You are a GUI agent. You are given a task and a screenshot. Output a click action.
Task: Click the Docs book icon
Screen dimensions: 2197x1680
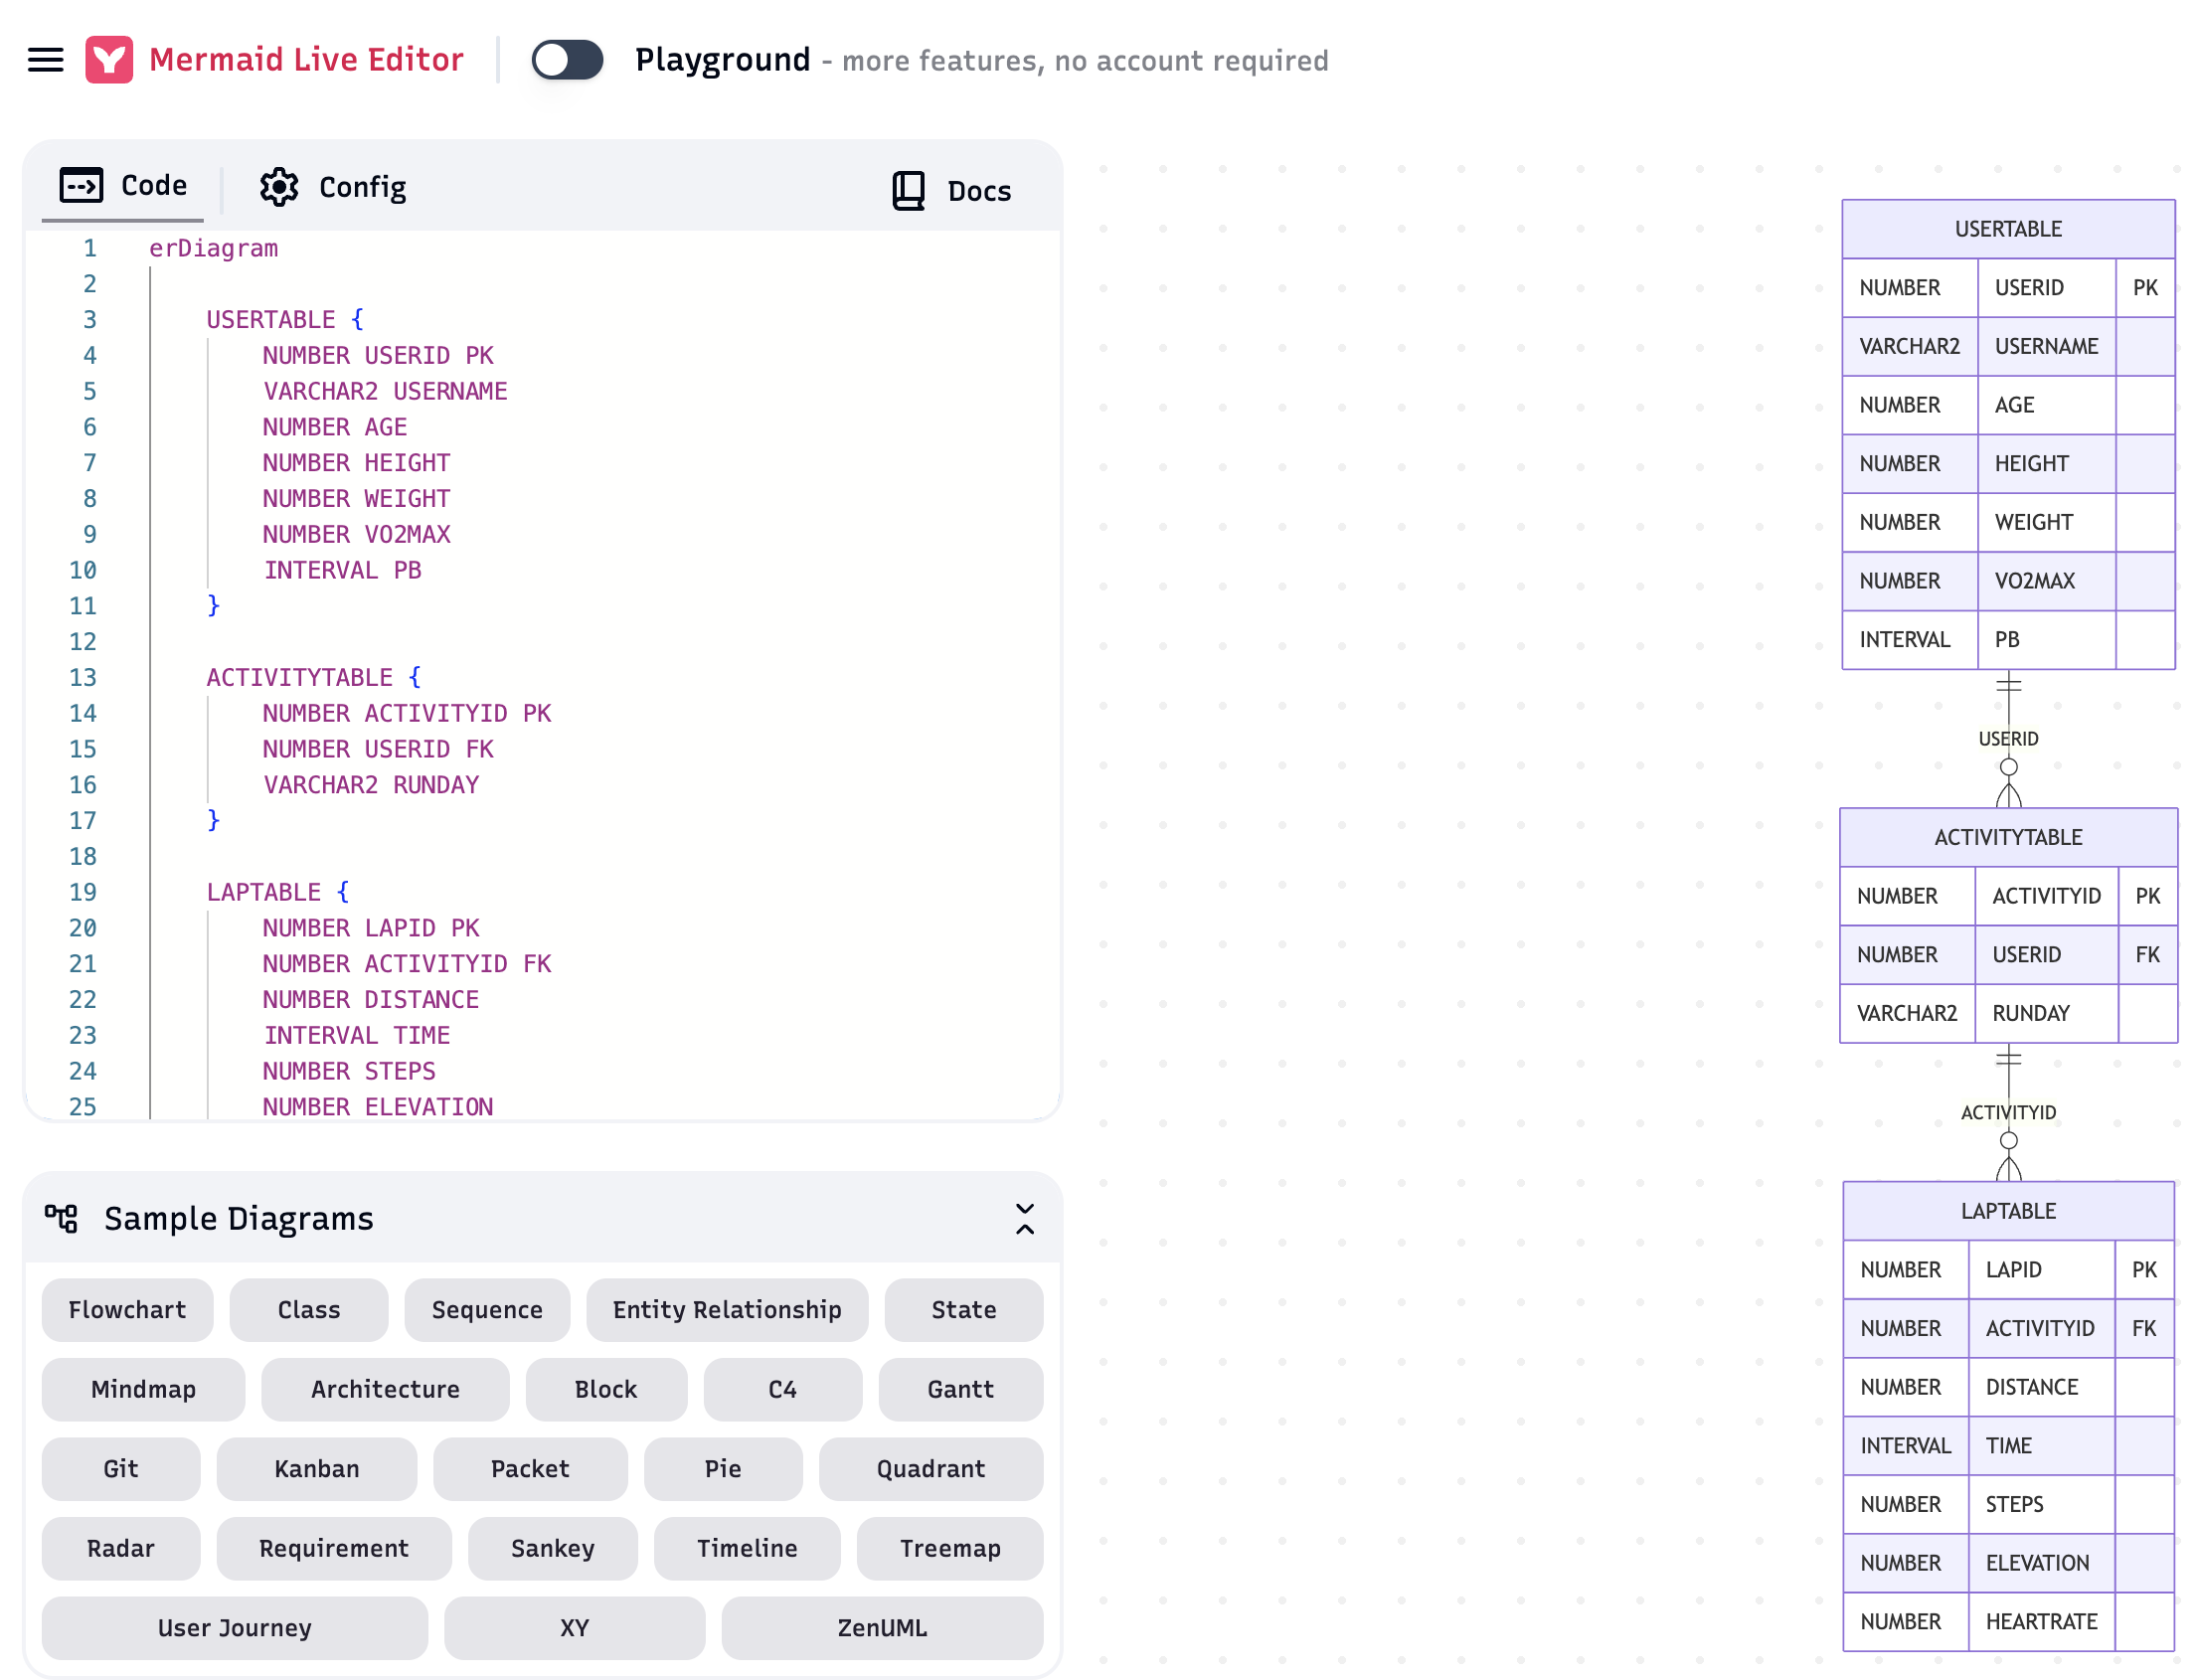point(908,190)
